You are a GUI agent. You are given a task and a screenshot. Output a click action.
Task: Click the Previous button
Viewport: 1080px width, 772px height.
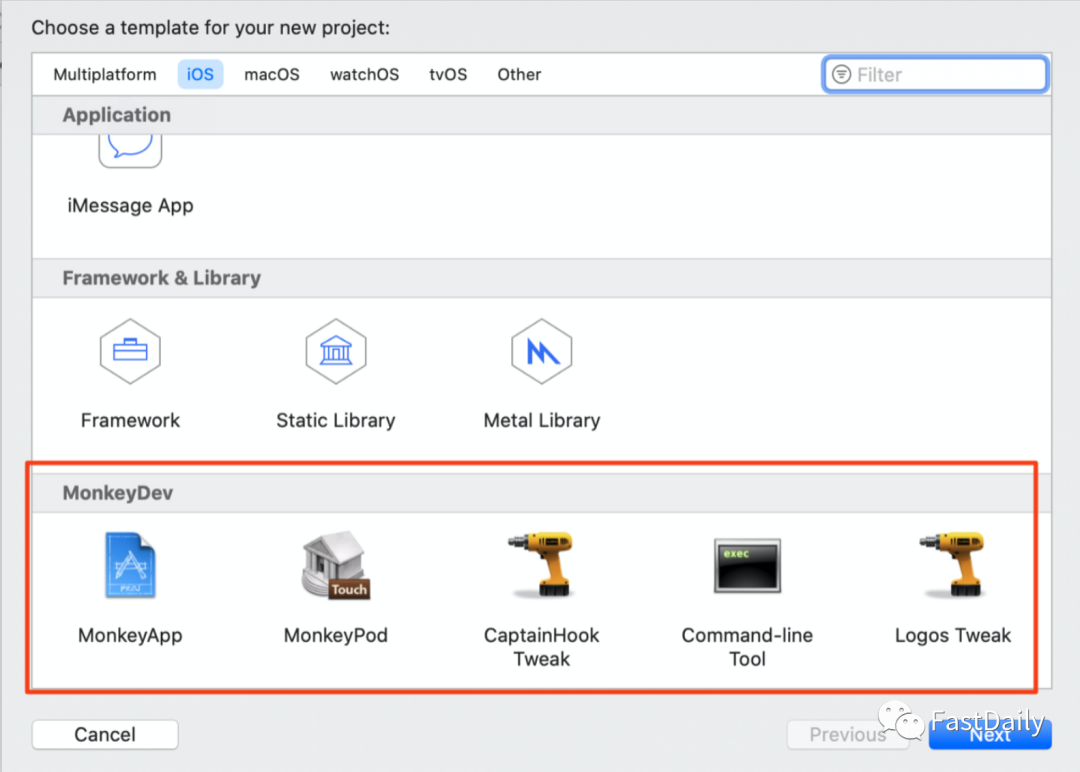(x=848, y=734)
